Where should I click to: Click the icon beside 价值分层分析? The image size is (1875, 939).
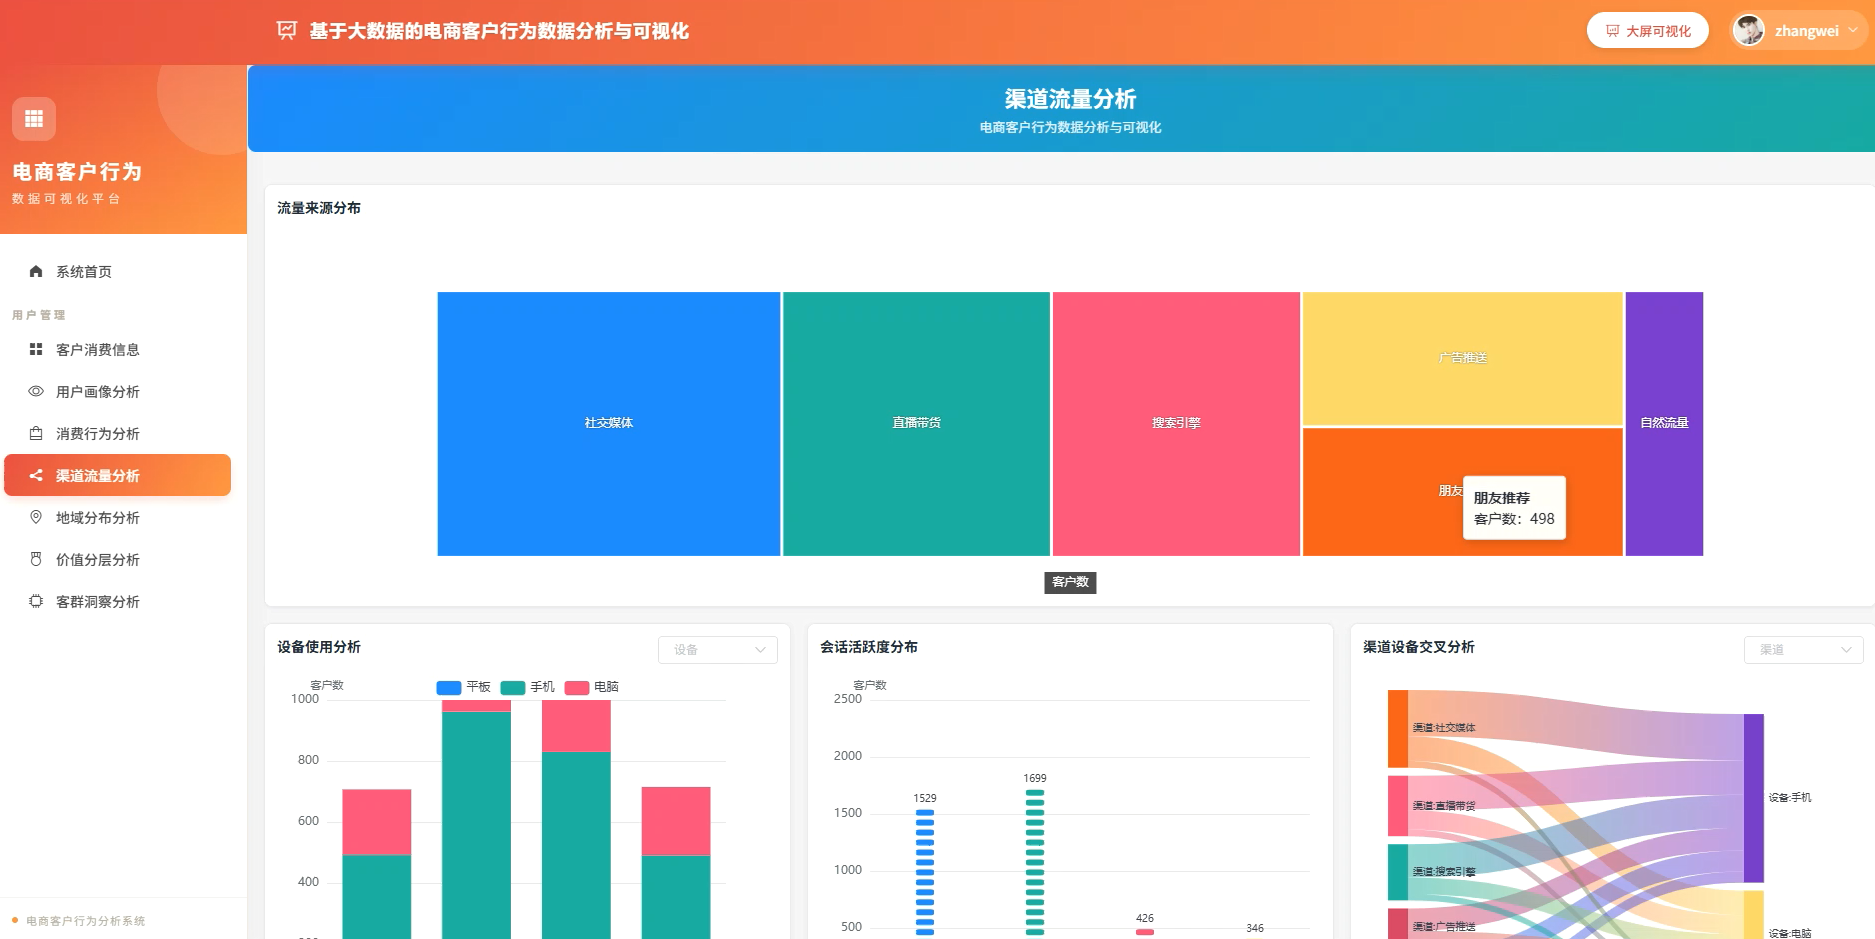(36, 559)
